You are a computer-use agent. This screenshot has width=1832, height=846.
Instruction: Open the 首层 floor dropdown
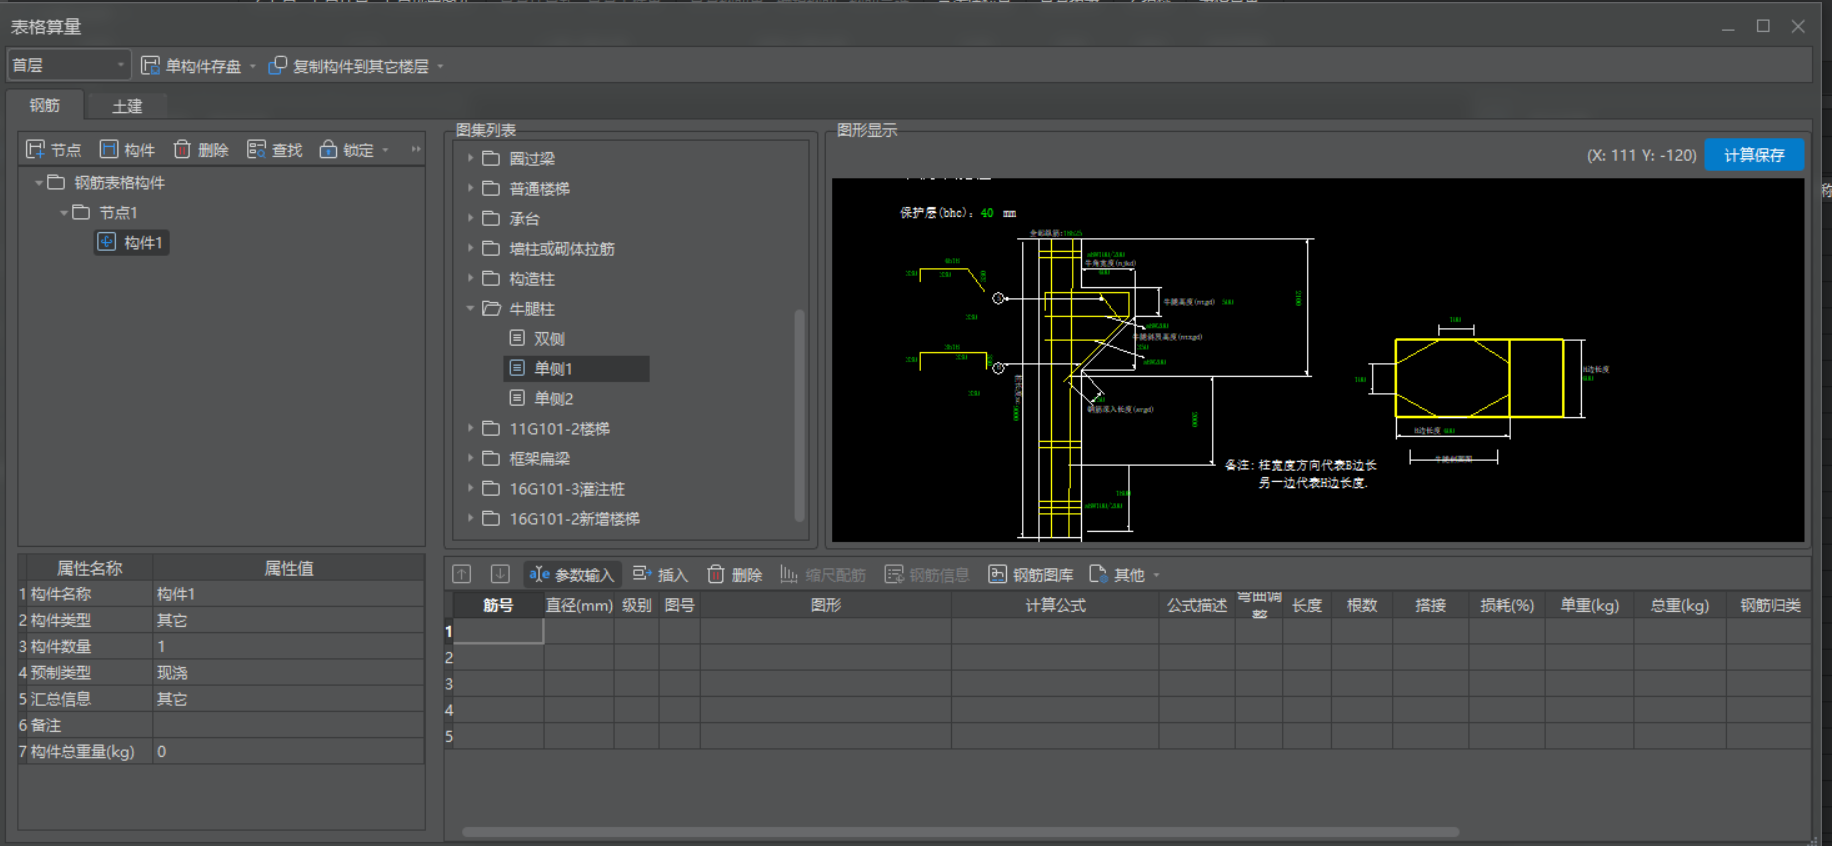(69, 65)
